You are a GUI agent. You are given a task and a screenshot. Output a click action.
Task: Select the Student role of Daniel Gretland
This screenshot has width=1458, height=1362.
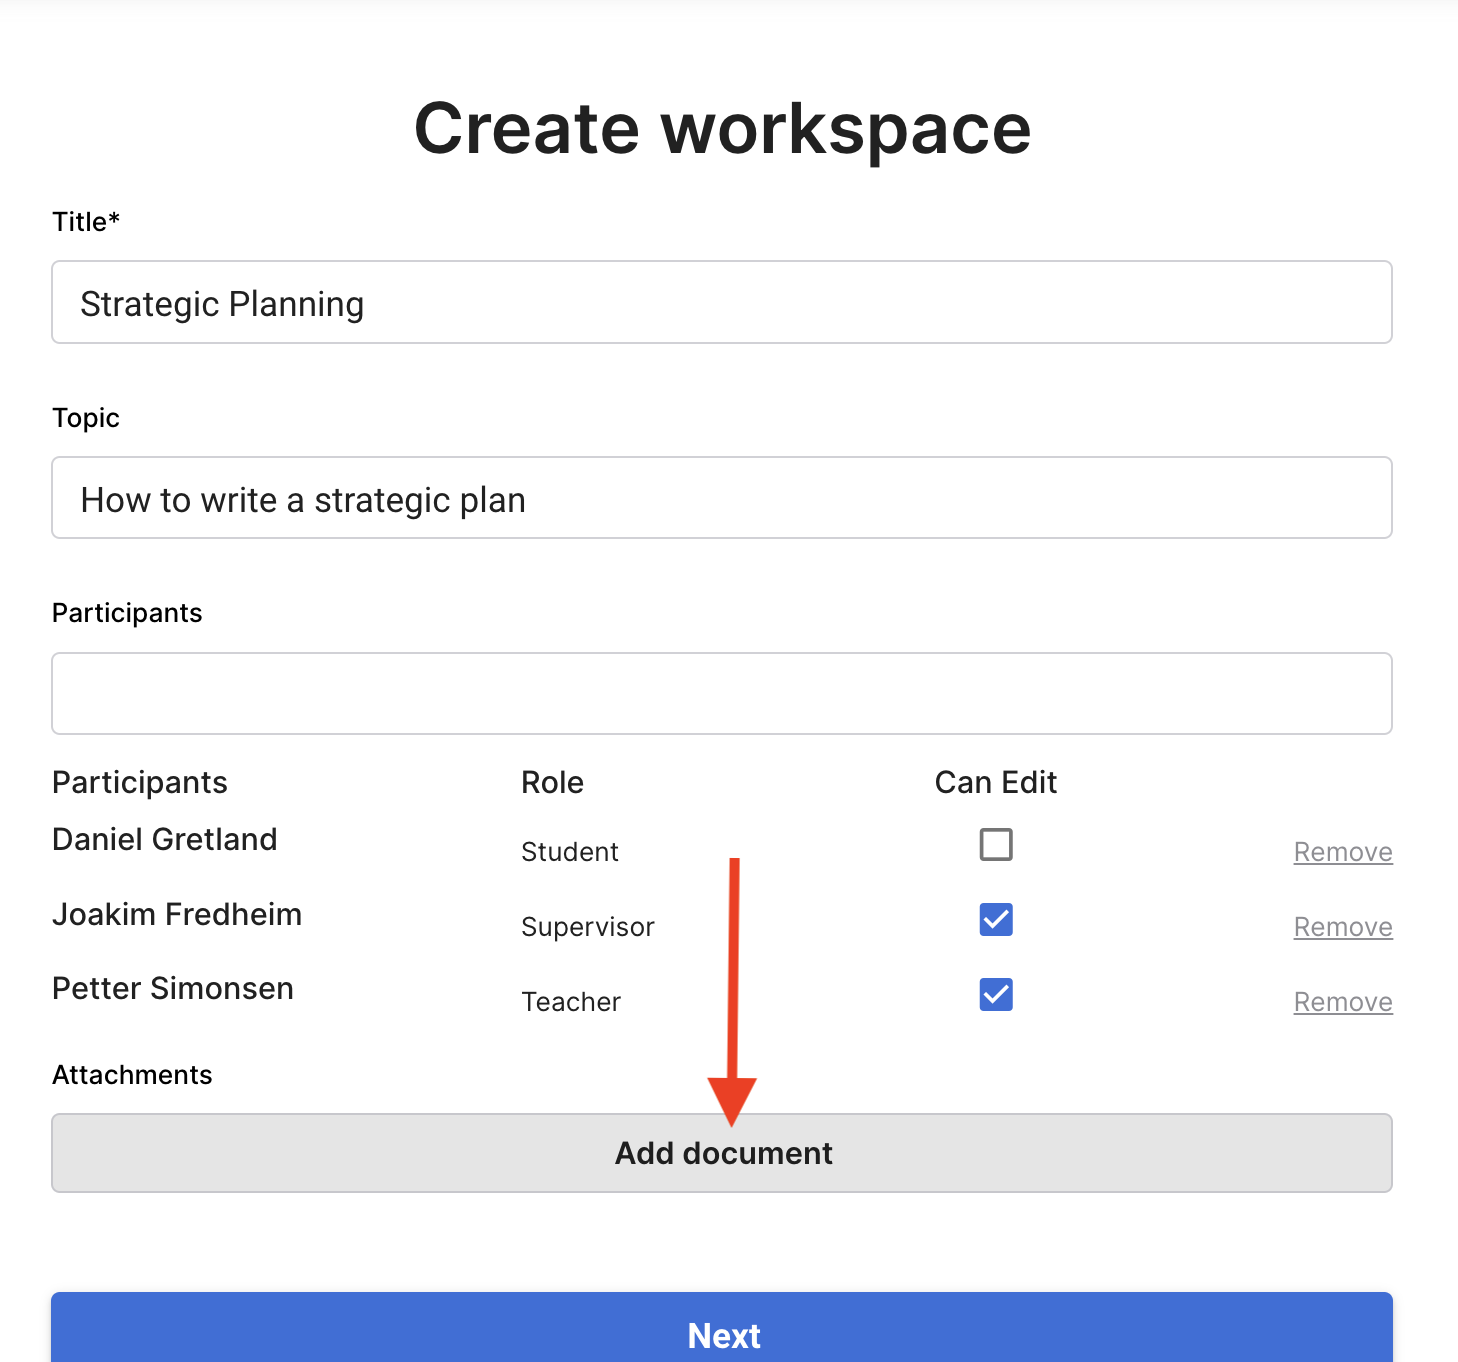point(570,852)
